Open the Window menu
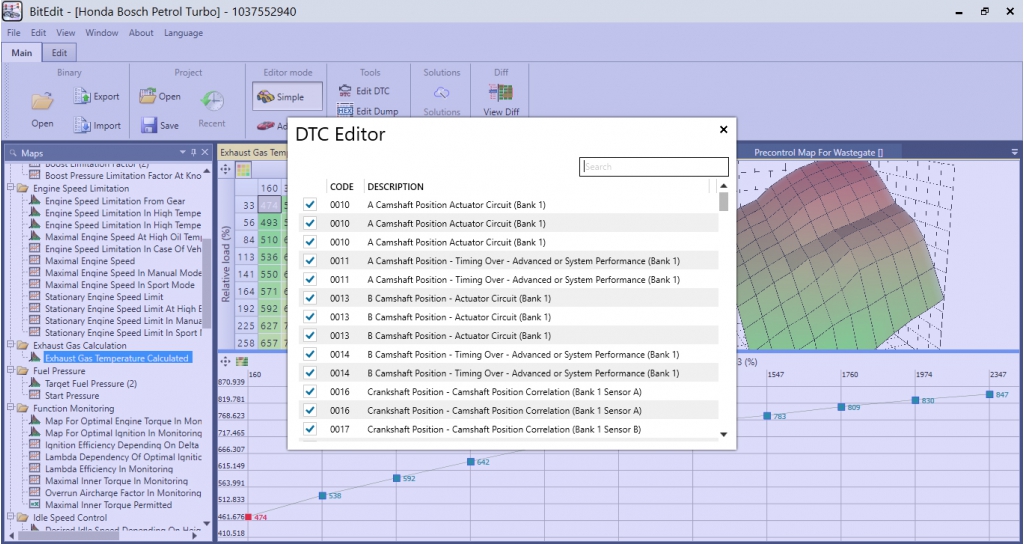The height and width of the screenshot is (544, 1024). point(102,33)
